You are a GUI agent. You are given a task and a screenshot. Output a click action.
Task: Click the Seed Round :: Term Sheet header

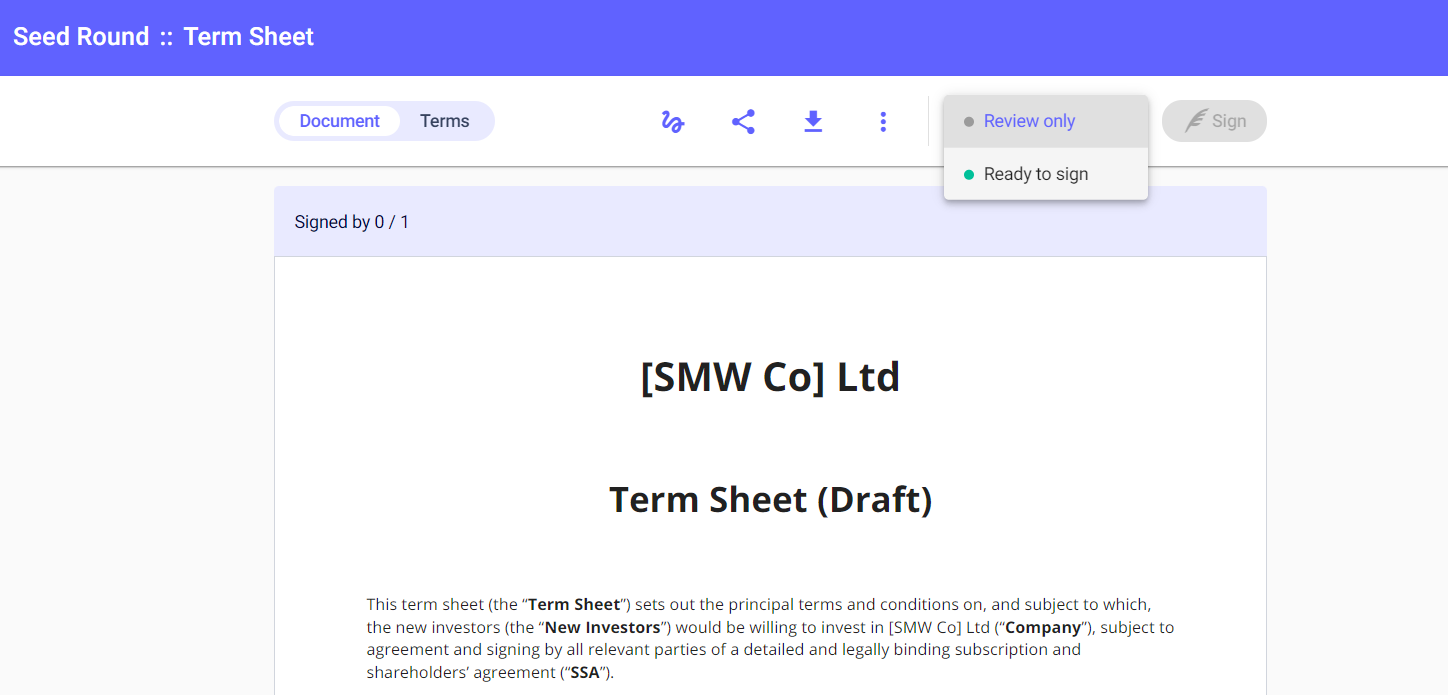tap(163, 37)
